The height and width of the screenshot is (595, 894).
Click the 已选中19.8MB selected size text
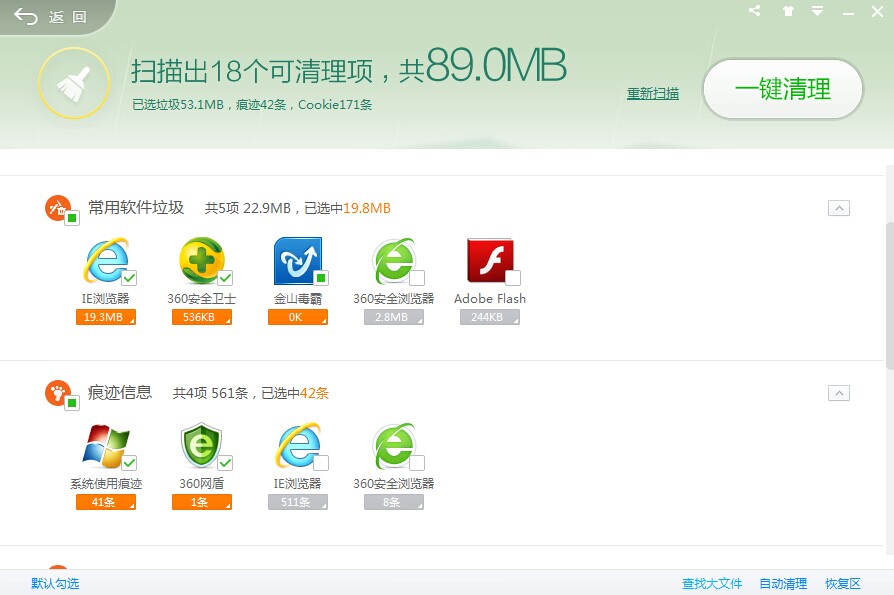point(347,209)
